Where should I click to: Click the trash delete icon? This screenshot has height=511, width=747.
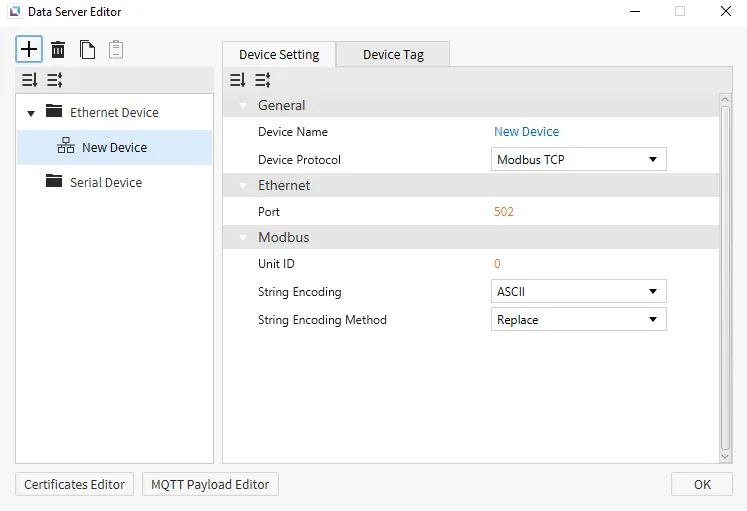point(59,49)
